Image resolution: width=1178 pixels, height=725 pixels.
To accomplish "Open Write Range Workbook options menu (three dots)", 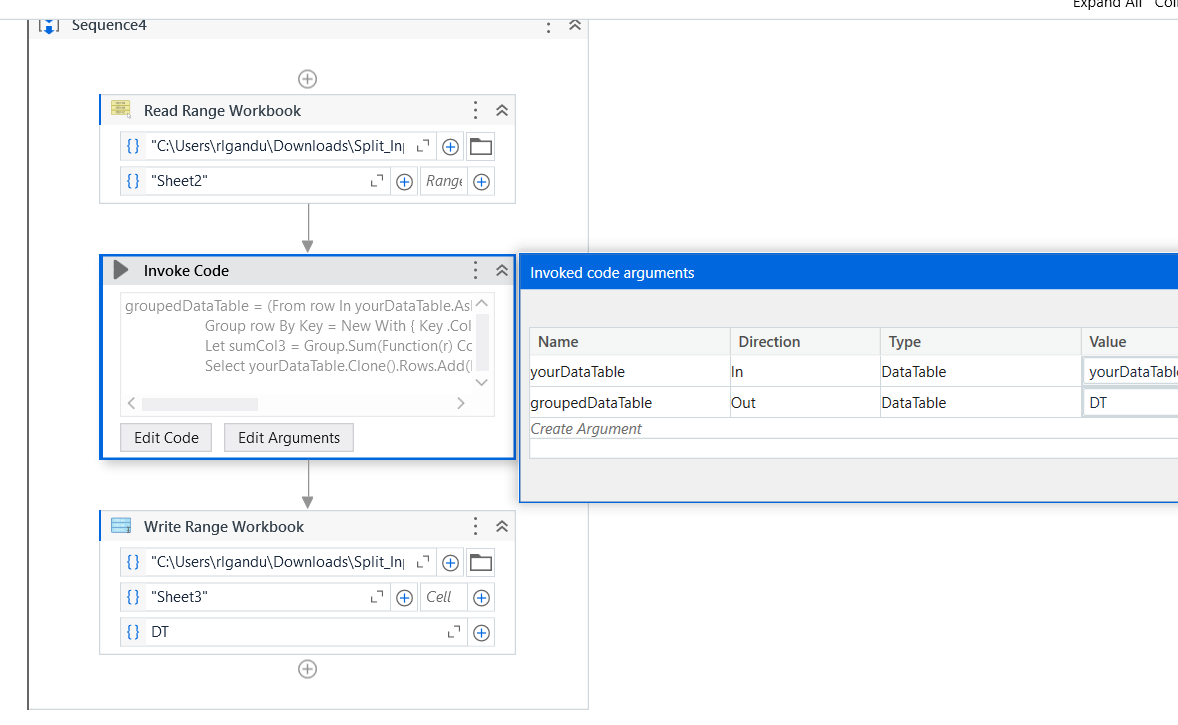I will (x=476, y=527).
